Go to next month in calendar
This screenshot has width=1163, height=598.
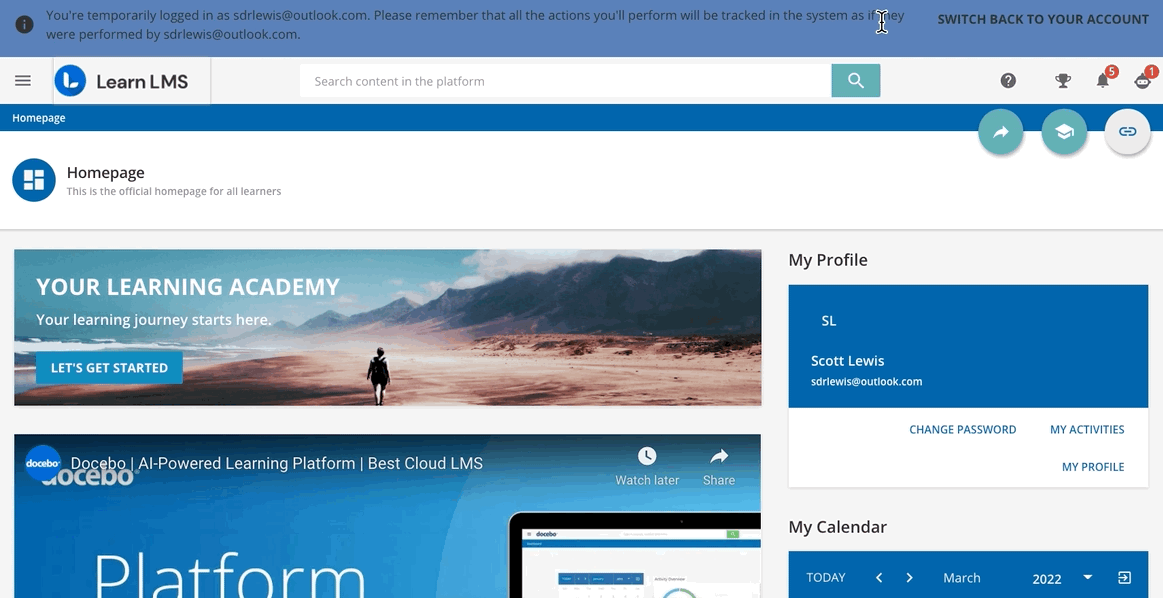coord(909,578)
